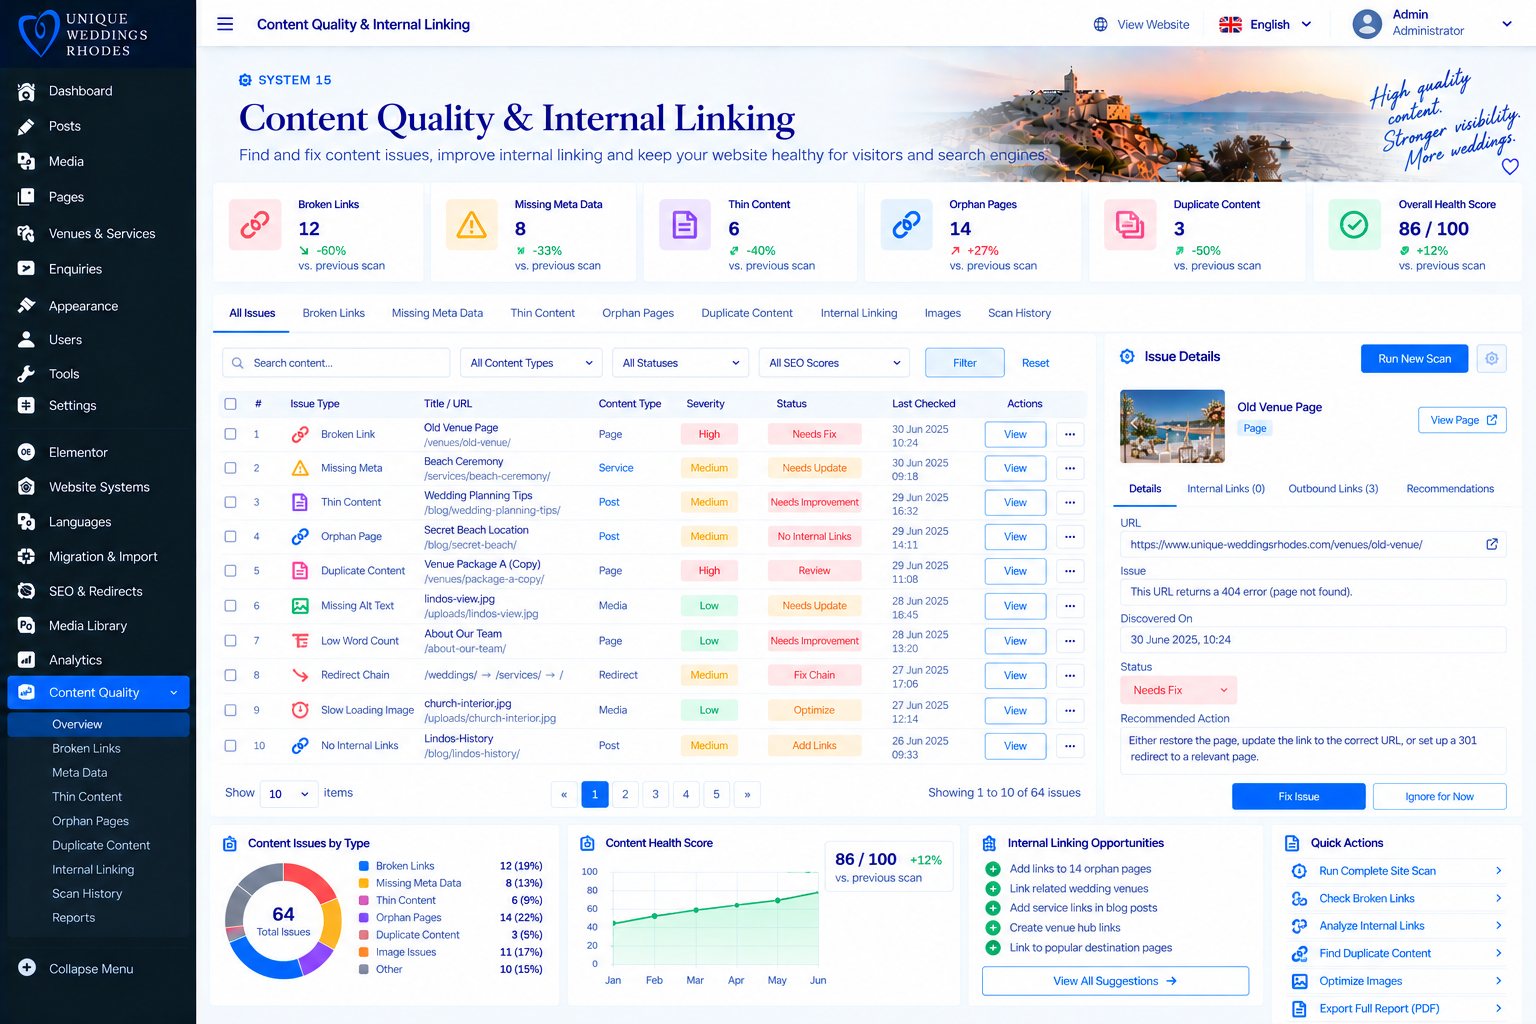
Task: Click the Broken Links stat card icon
Action: point(255,225)
